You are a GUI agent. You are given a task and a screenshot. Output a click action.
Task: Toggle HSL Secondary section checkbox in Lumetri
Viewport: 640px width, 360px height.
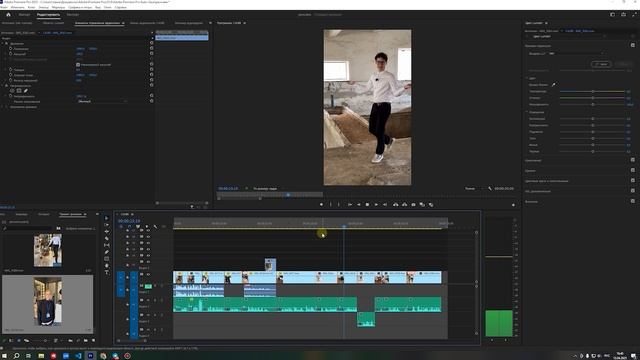(x=633, y=191)
